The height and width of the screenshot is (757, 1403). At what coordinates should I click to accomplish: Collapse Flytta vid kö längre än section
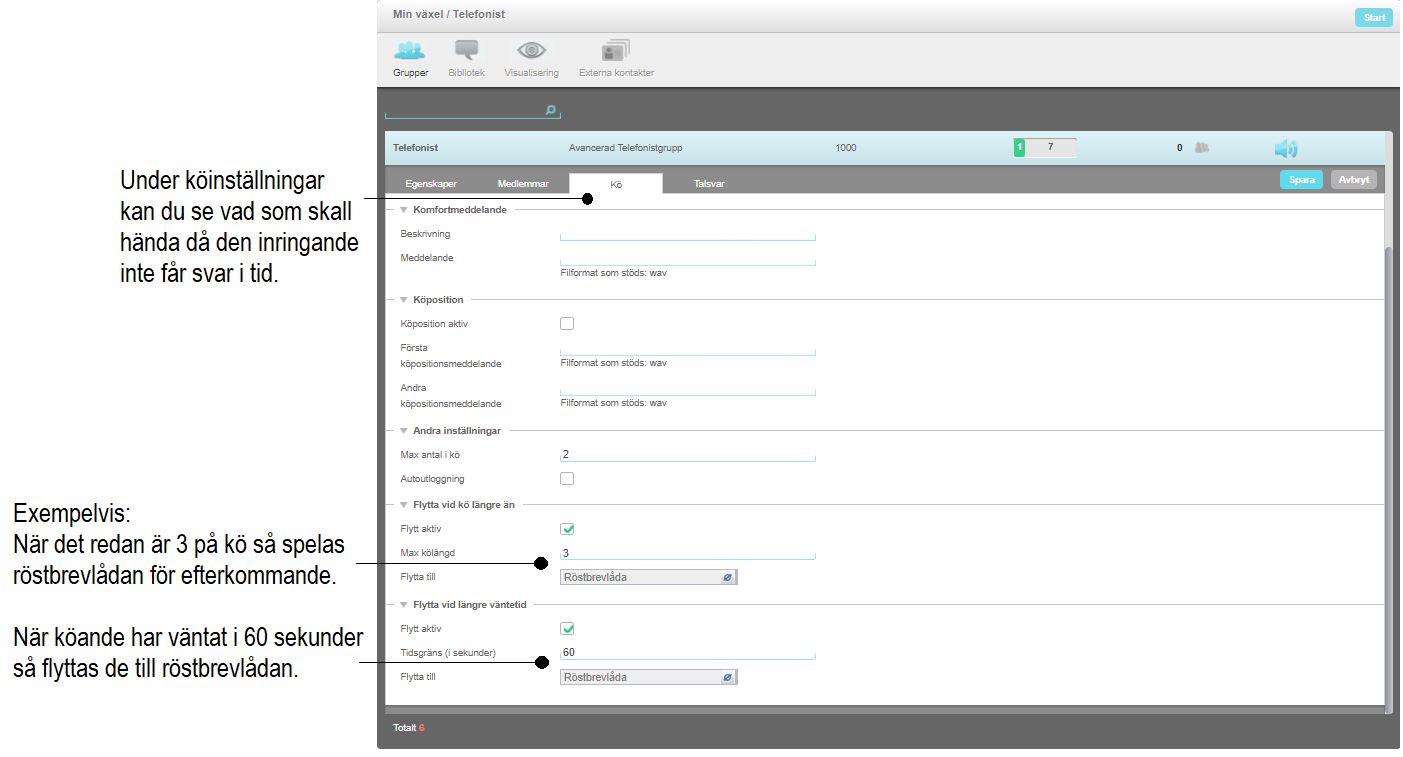(x=403, y=505)
